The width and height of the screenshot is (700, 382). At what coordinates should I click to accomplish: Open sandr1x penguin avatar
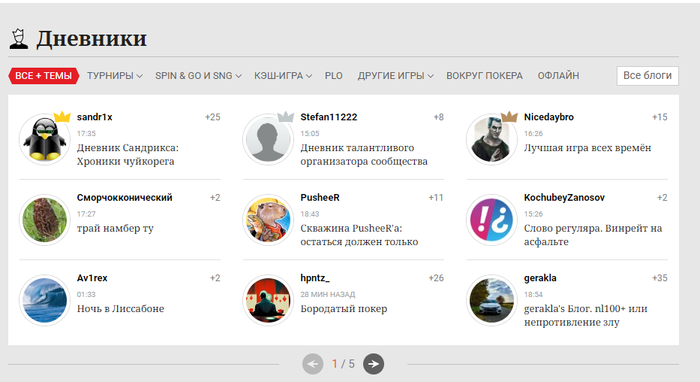click(x=44, y=139)
